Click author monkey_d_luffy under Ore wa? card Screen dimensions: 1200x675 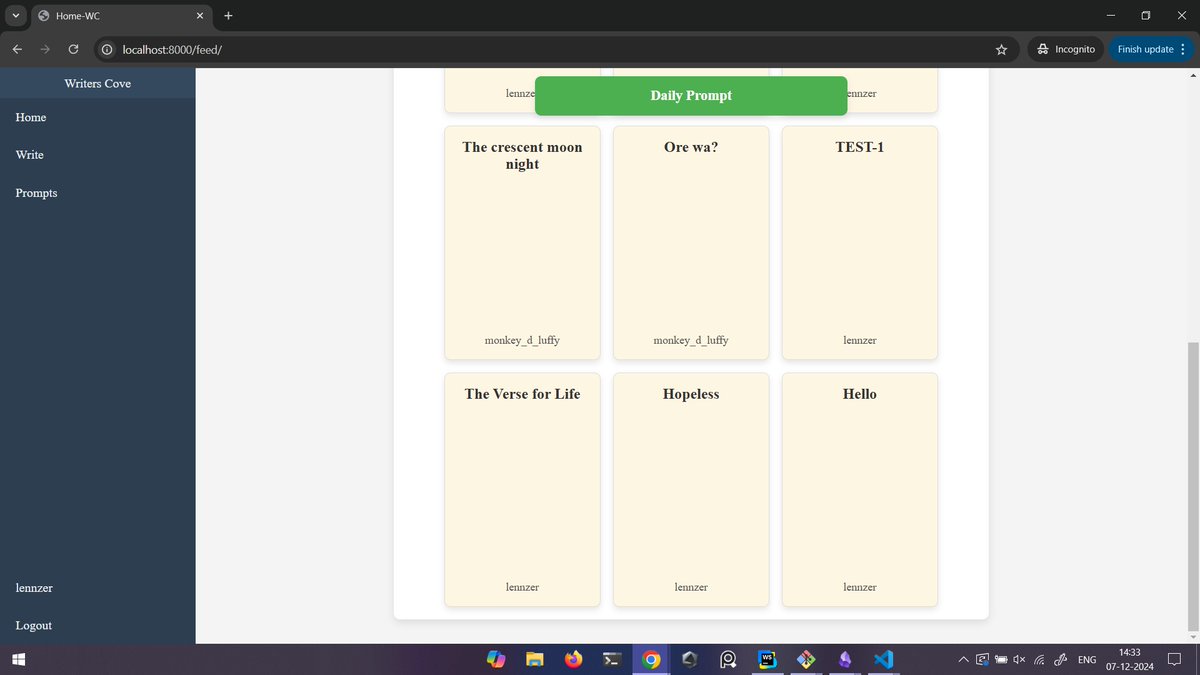(691, 340)
